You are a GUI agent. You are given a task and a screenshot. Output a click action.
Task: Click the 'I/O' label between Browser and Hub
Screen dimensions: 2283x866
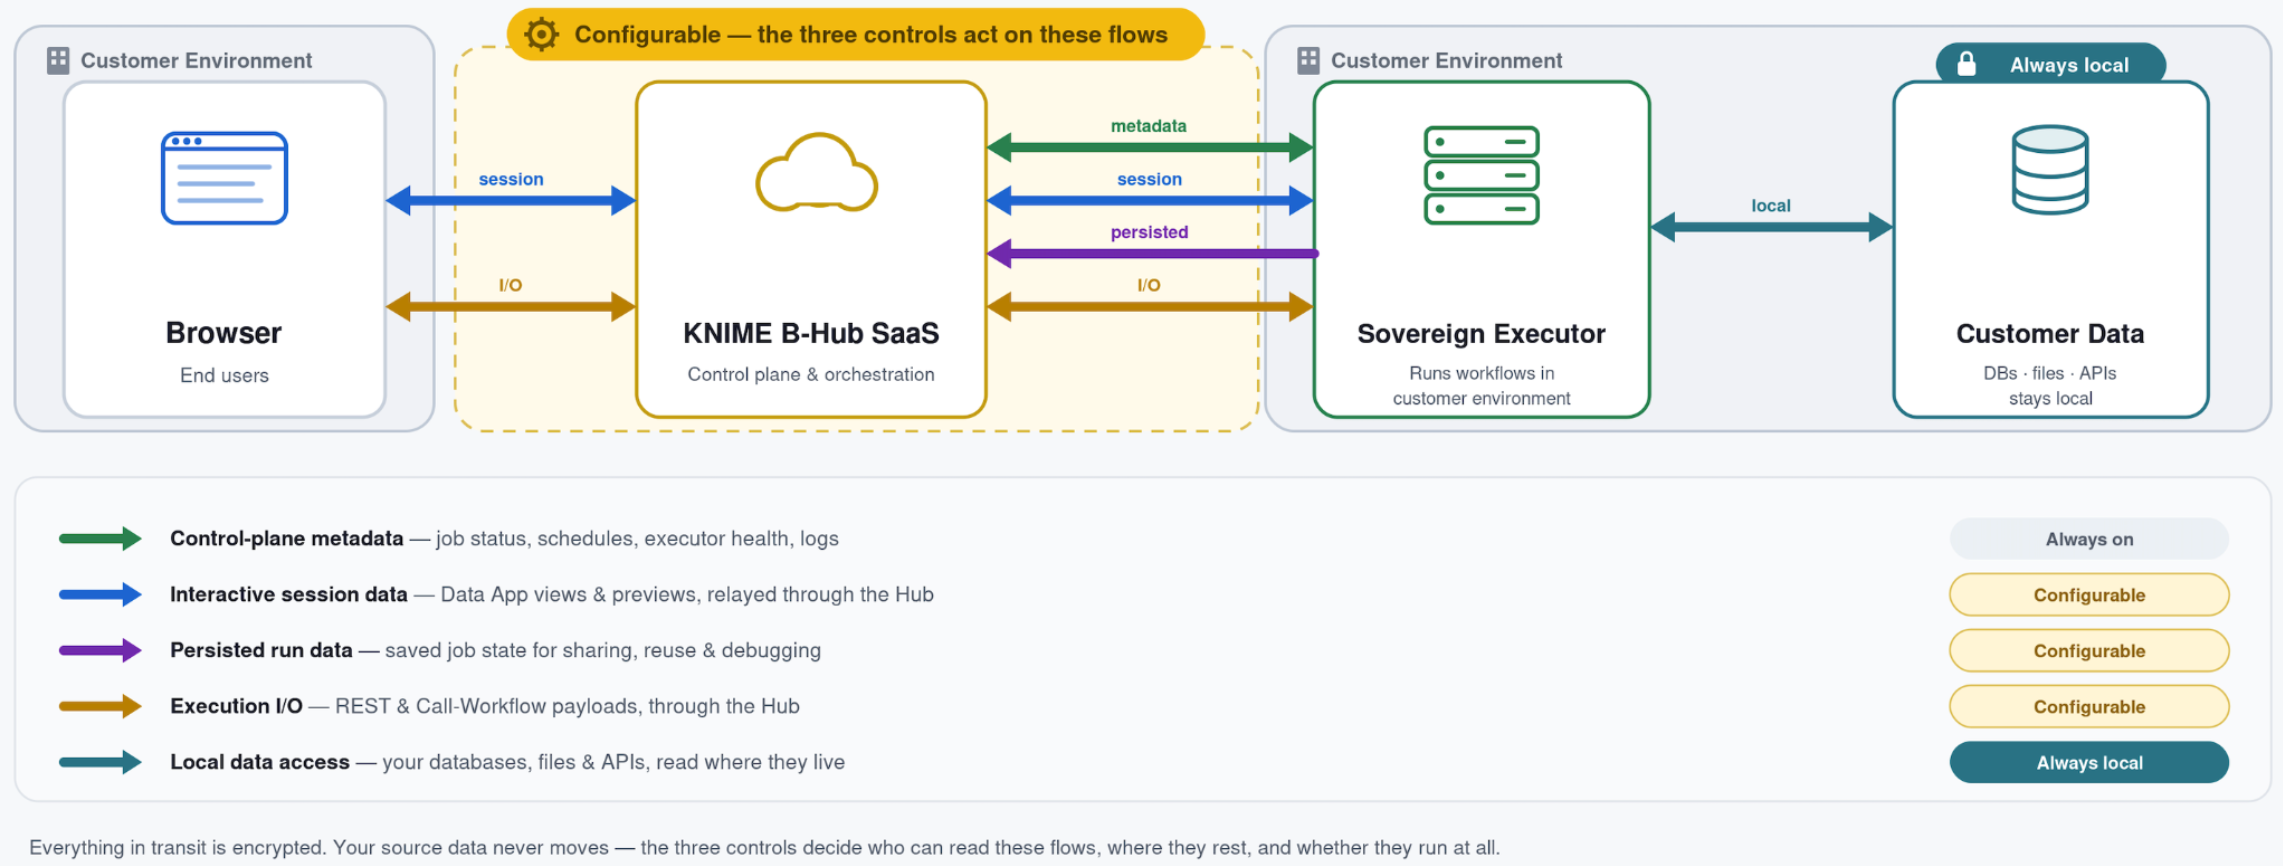(x=510, y=285)
